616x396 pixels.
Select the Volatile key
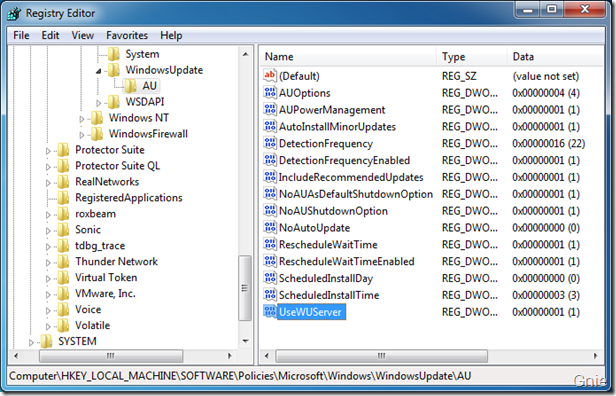pyautogui.click(x=93, y=325)
